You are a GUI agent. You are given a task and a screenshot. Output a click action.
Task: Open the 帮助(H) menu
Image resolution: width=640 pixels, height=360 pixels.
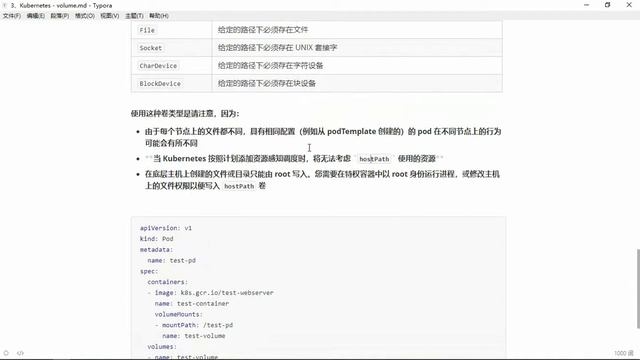(x=158, y=16)
